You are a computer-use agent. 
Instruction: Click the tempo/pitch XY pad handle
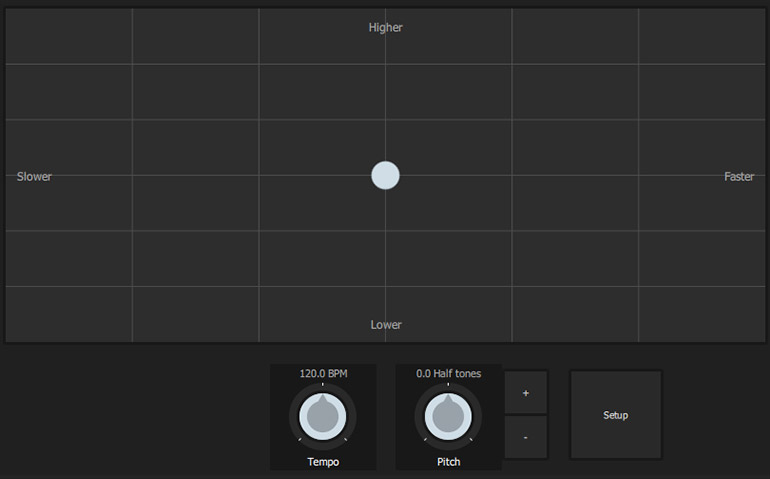tap(385, 175)
